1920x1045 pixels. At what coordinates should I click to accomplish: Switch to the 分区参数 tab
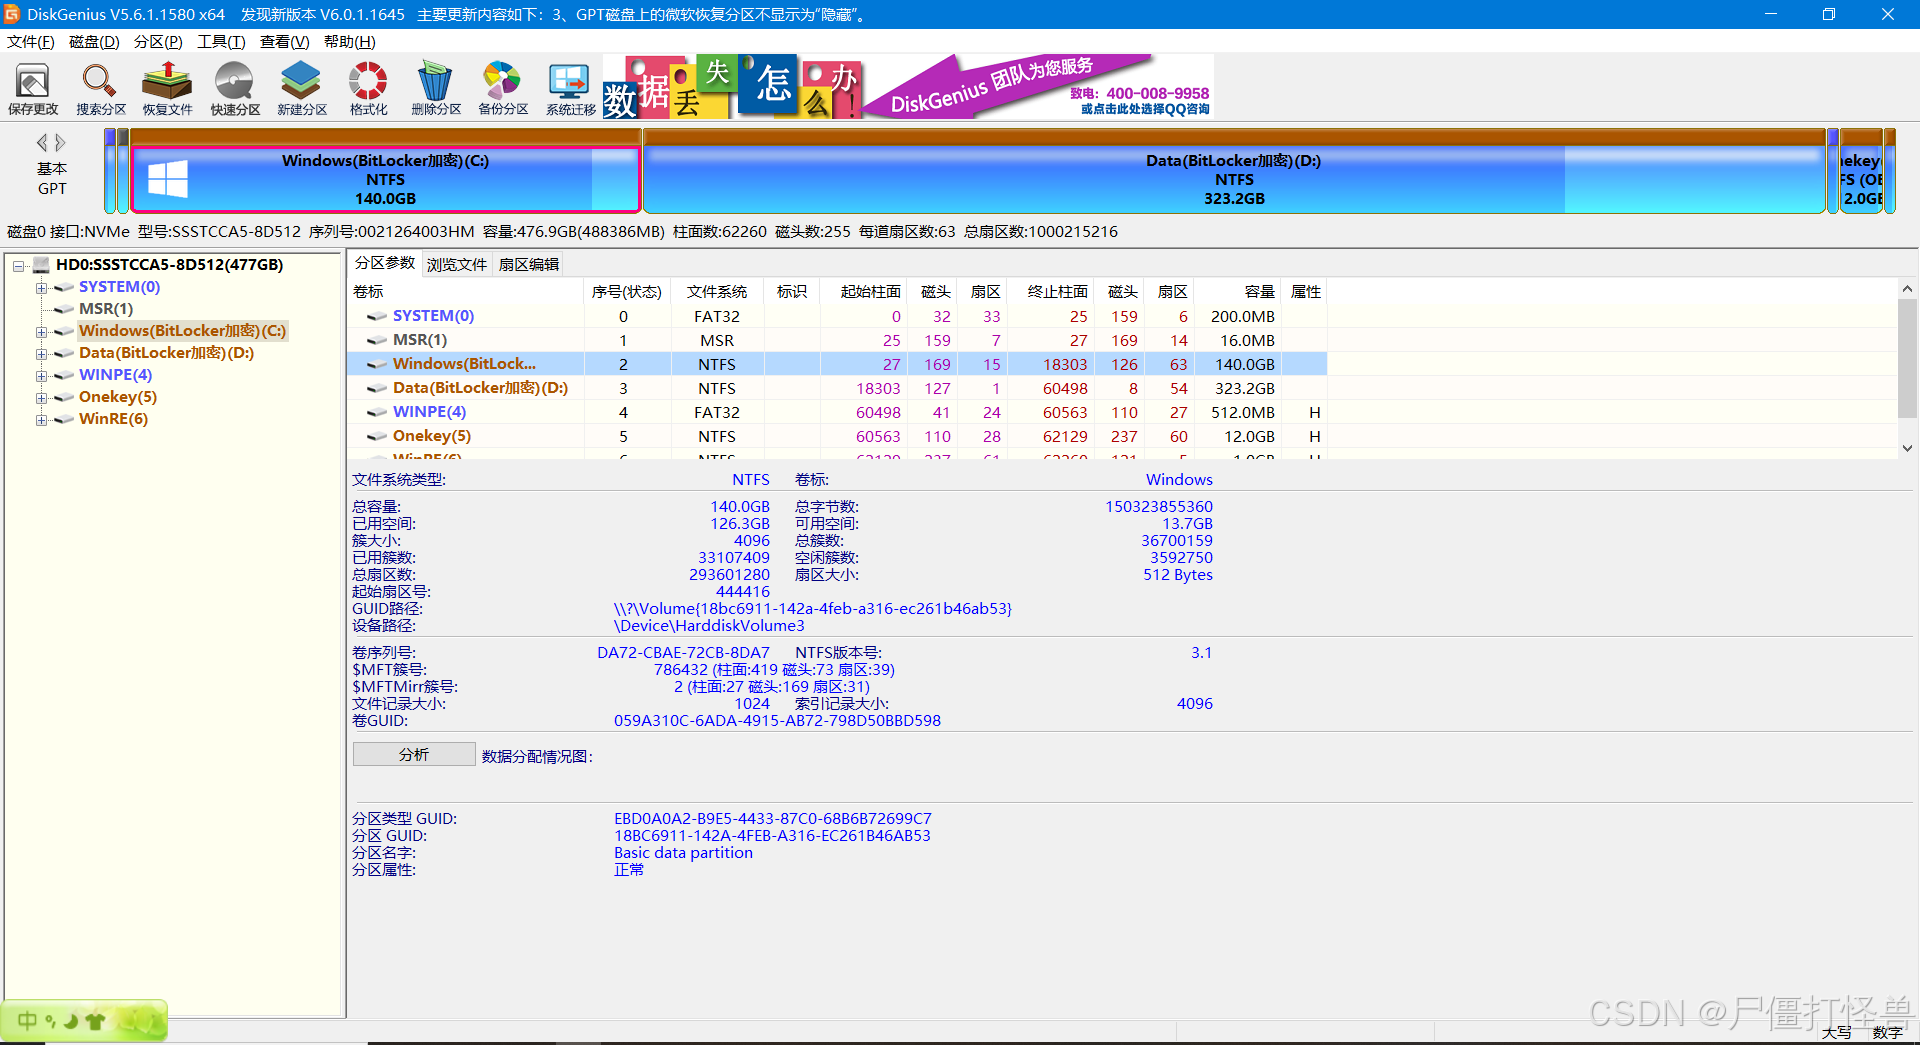[x=385, y=263]
